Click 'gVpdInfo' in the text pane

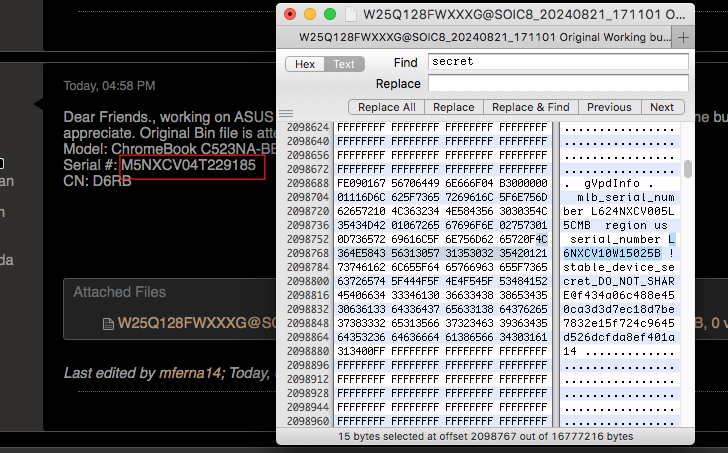point(612,183)
